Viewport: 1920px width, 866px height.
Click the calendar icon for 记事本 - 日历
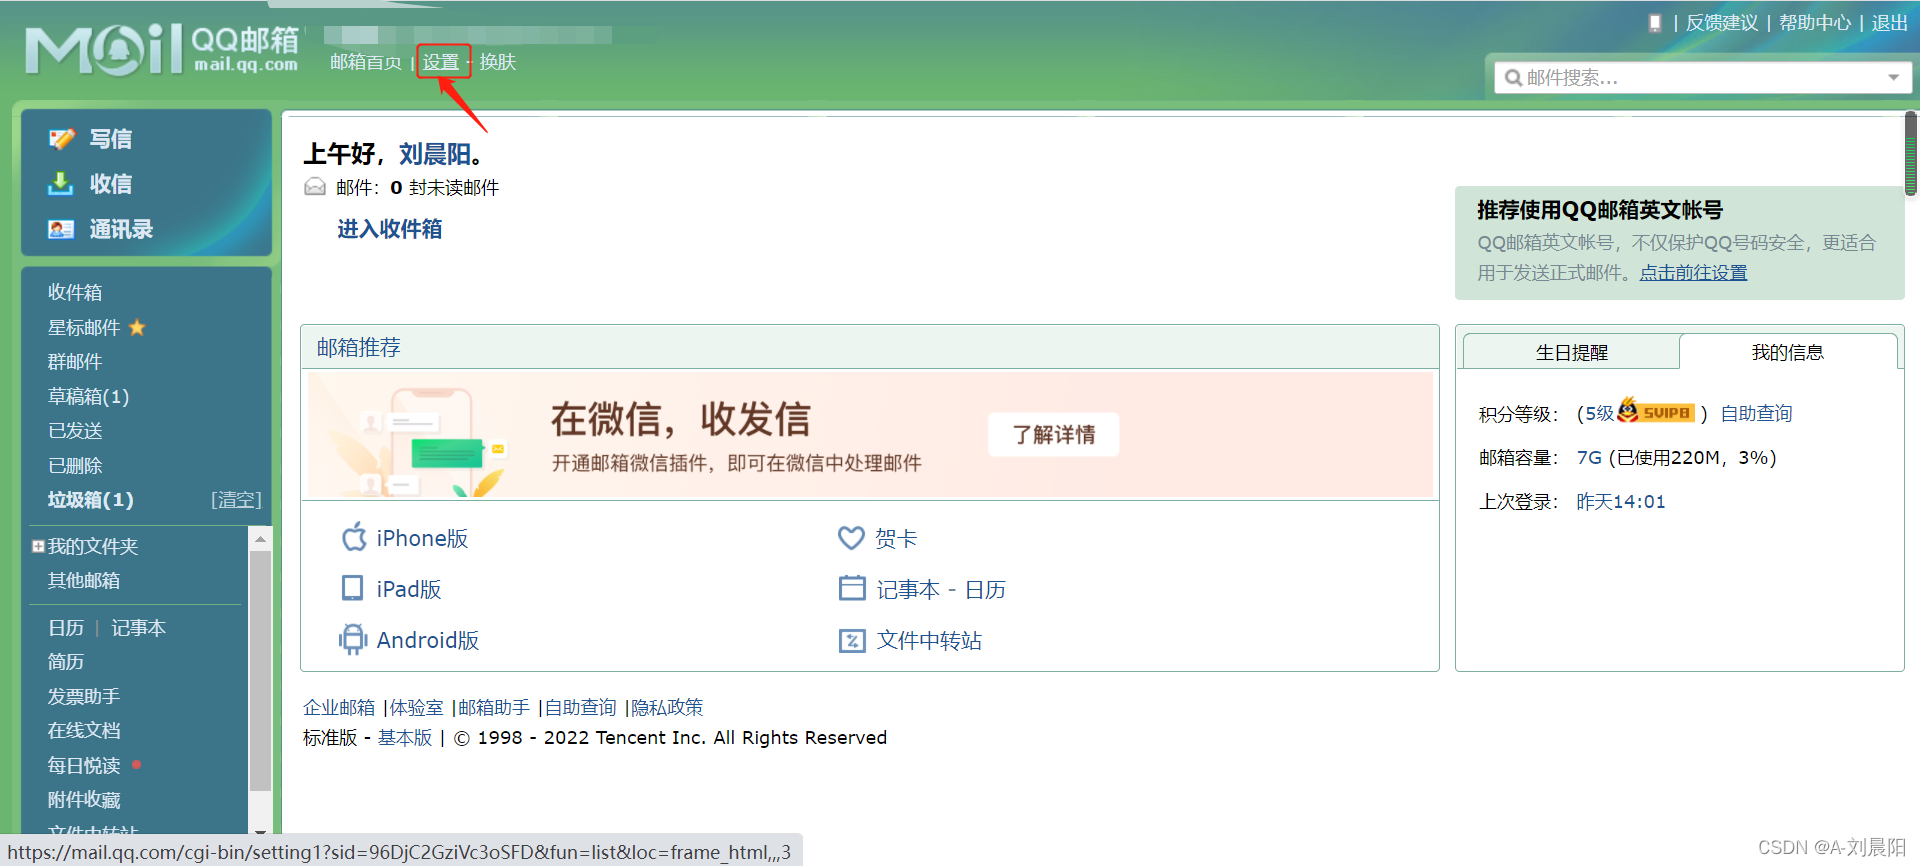click(x=852, y=588)
